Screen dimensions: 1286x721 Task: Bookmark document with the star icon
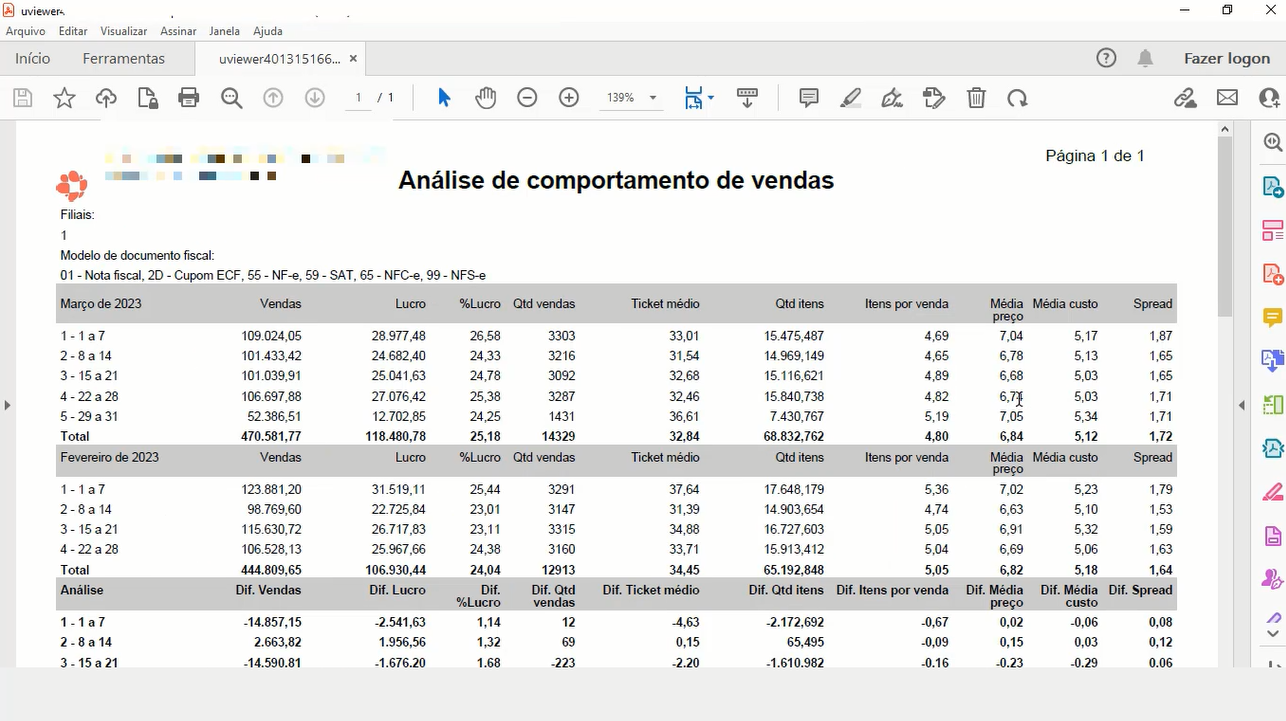[x=64, y=98]
